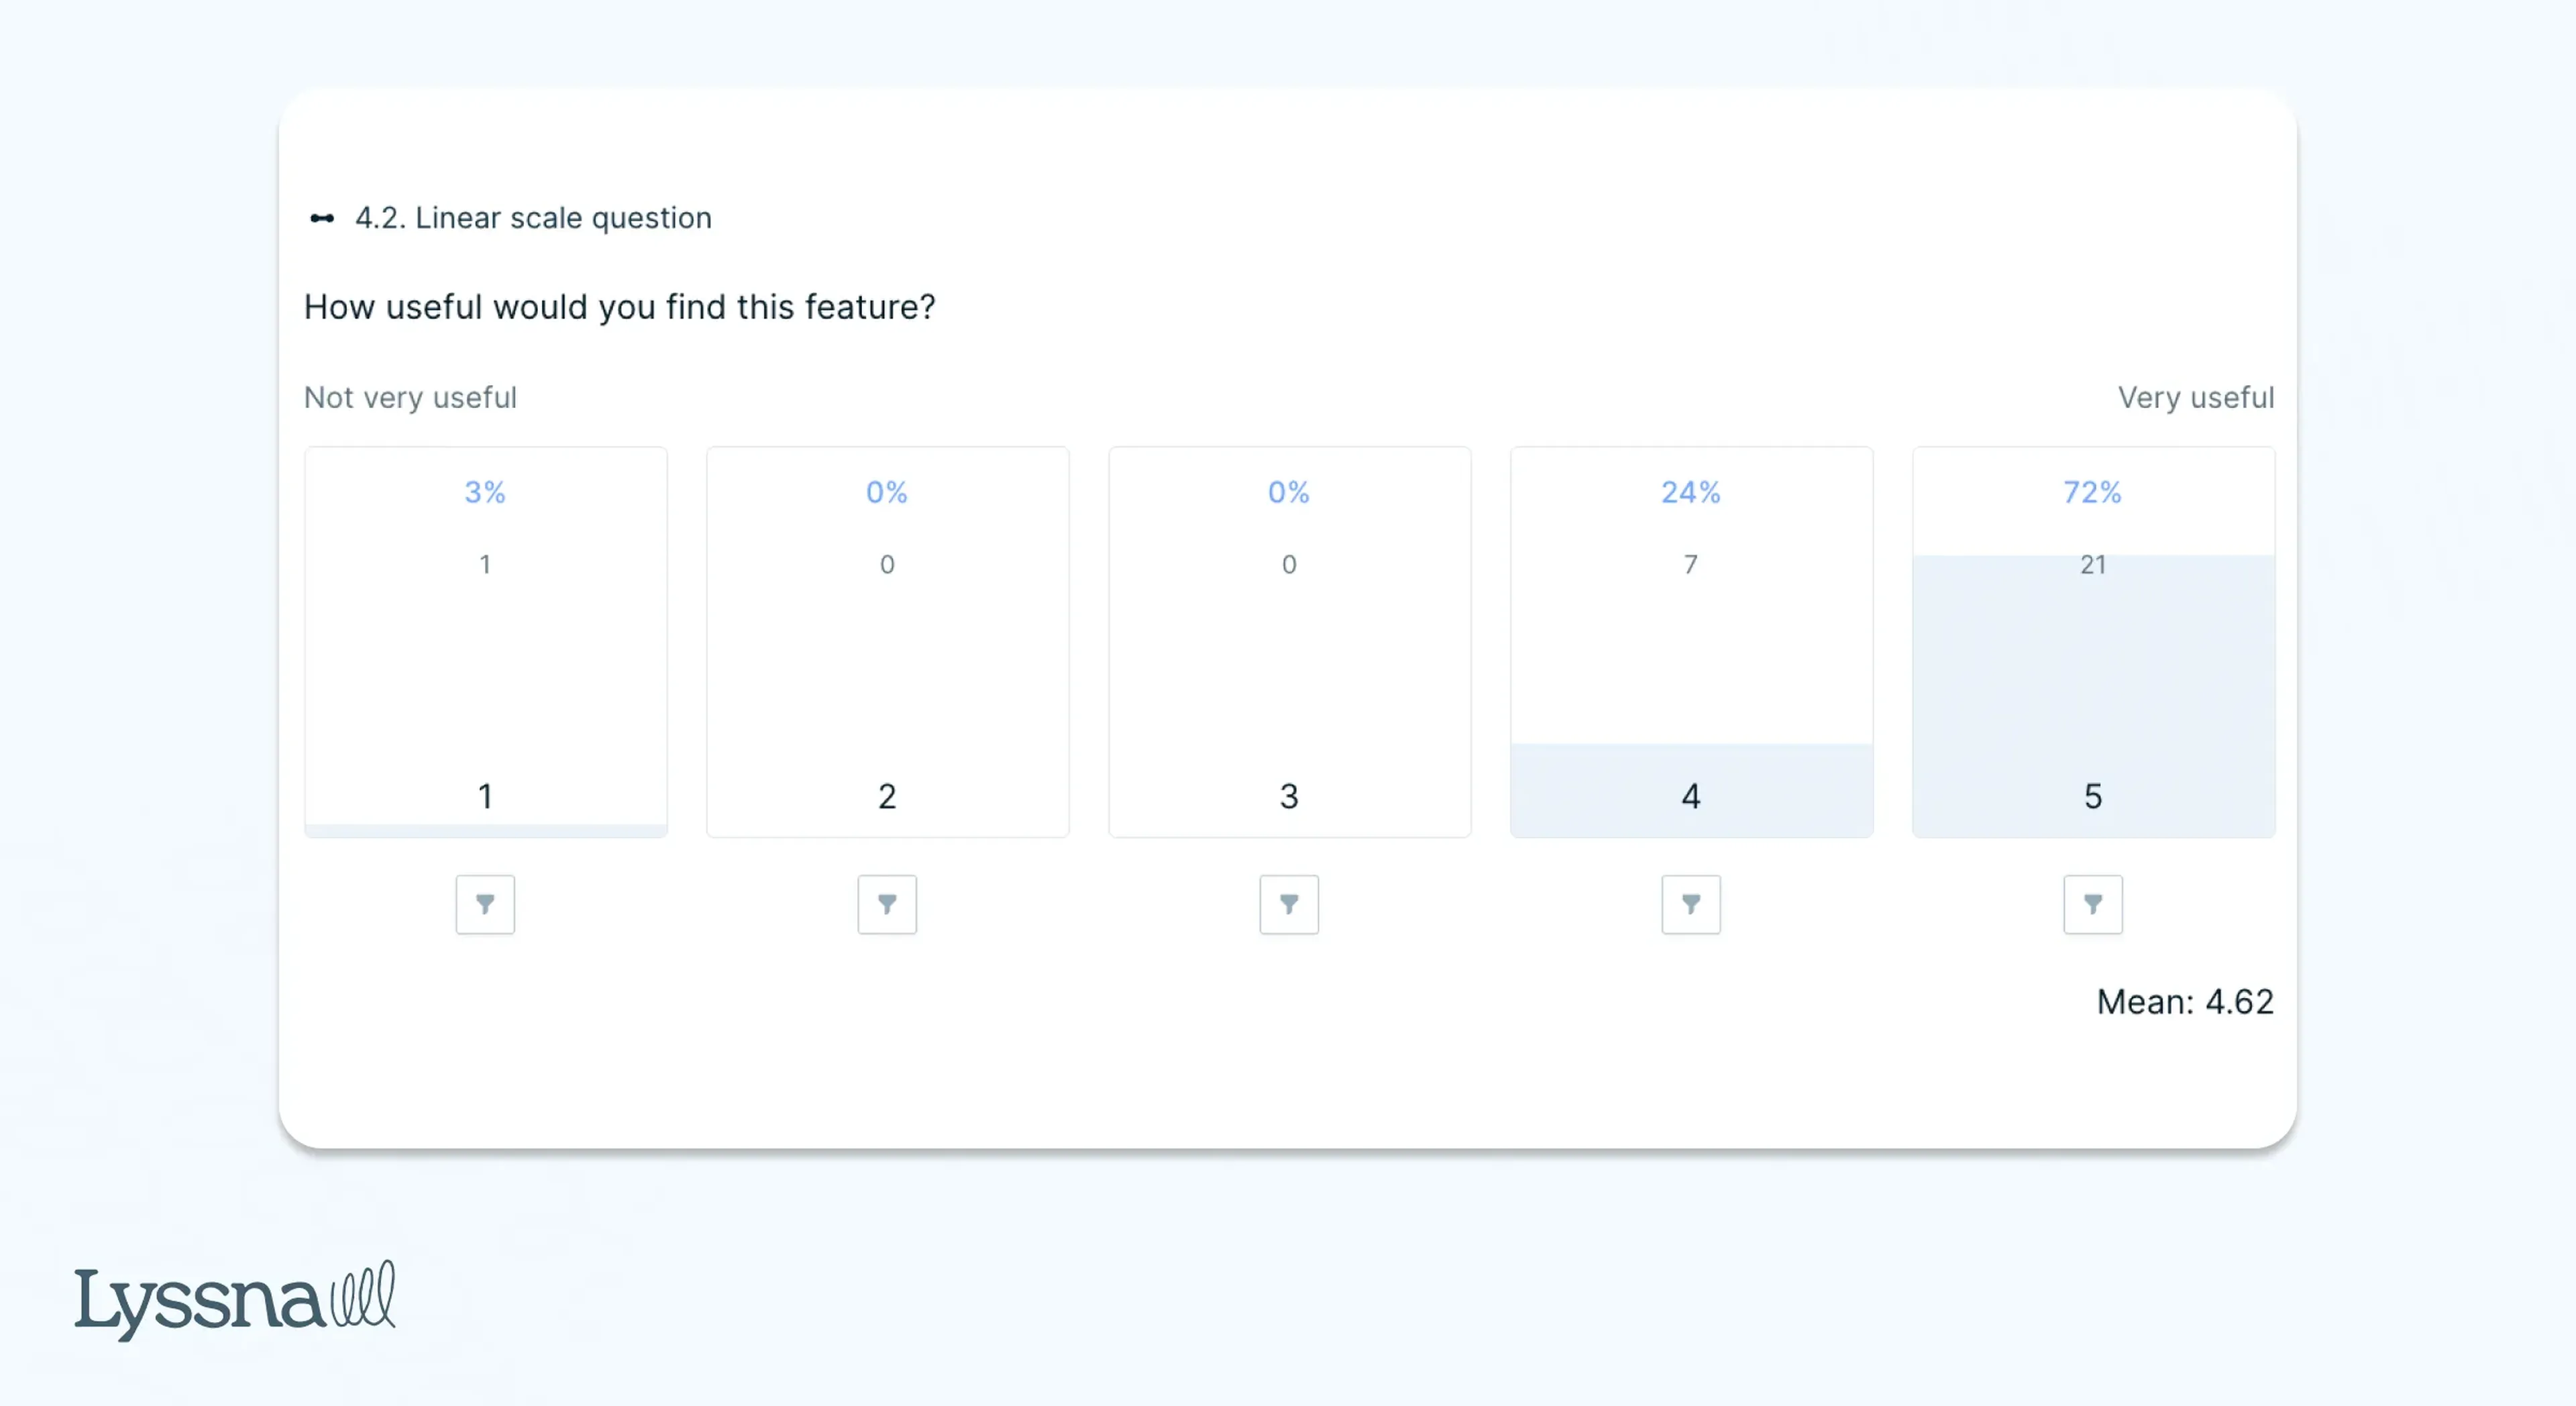The width and height of the screenshot is (2576, 1406).
Task: Filter responses by rating 2
Action: tap(887, 904)
